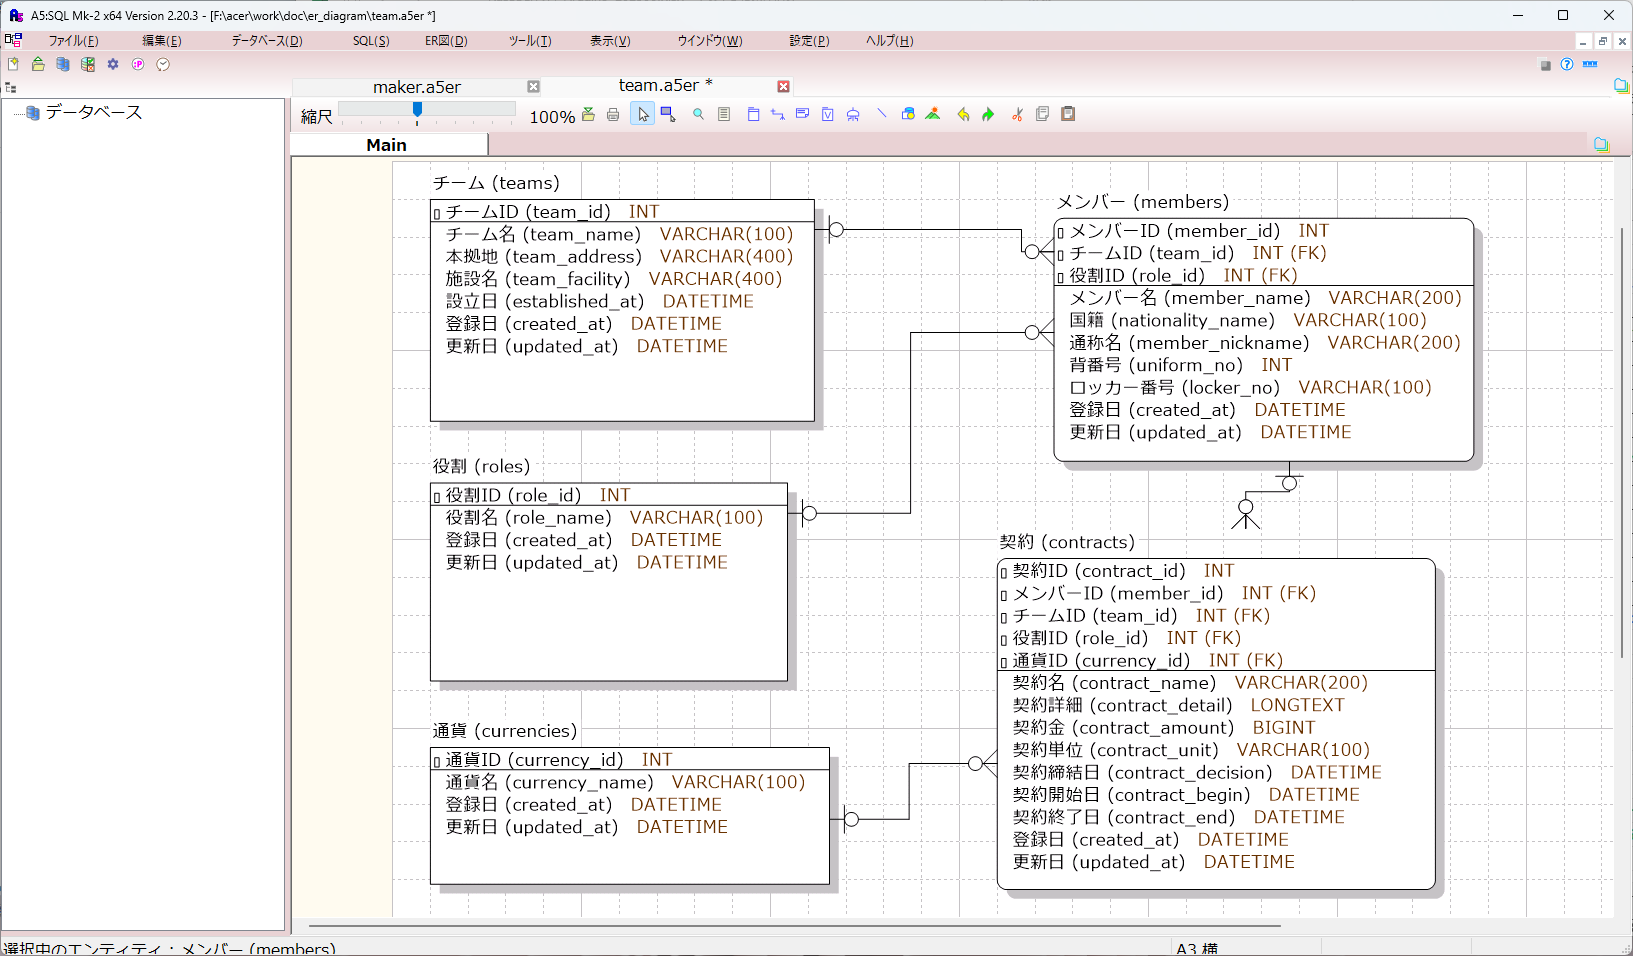Click the 縮尺 zoom scale slider handle

click(x=417, y=109)
